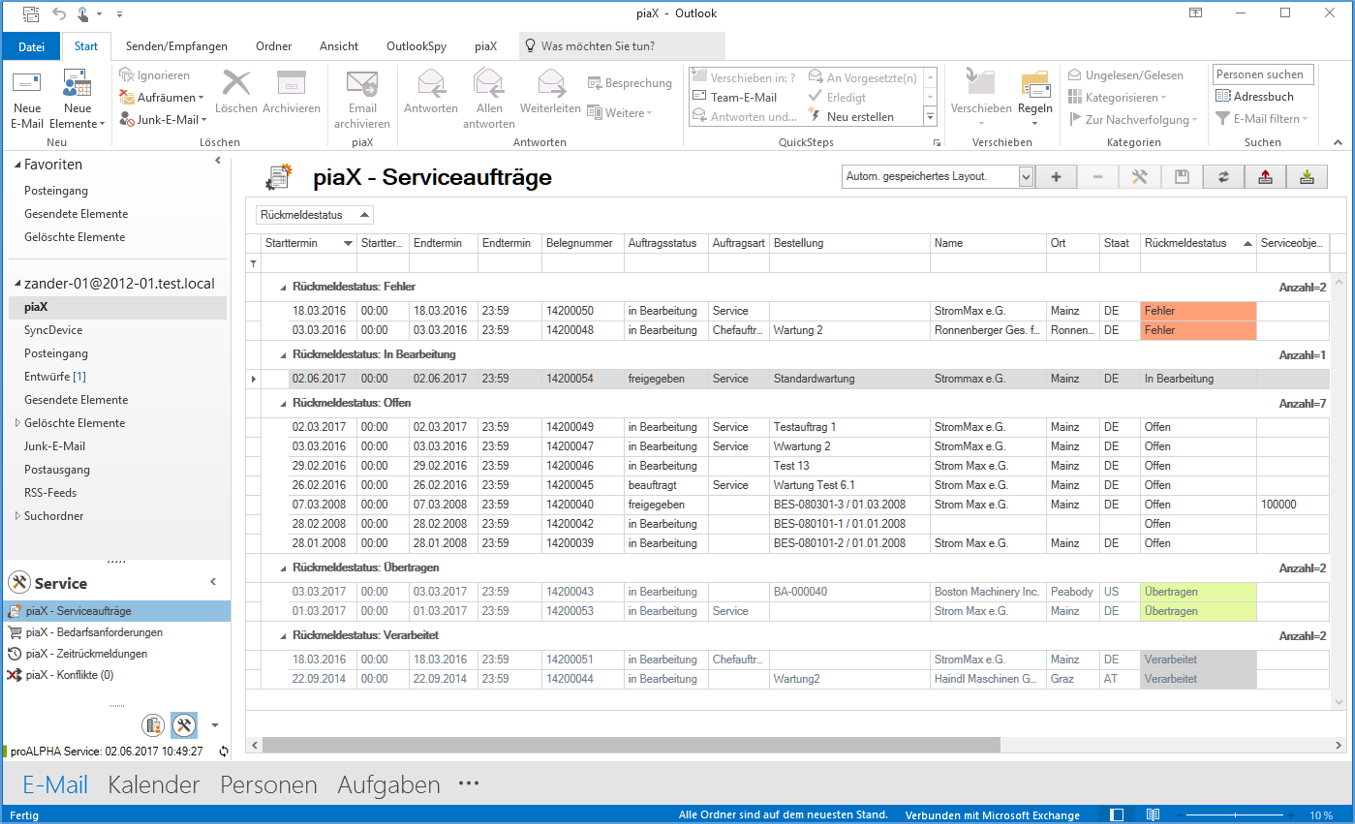1355x824 pixels.
Task: Open the Weitere dropdown in Antworten group
Action: click(x=620, y=113)
